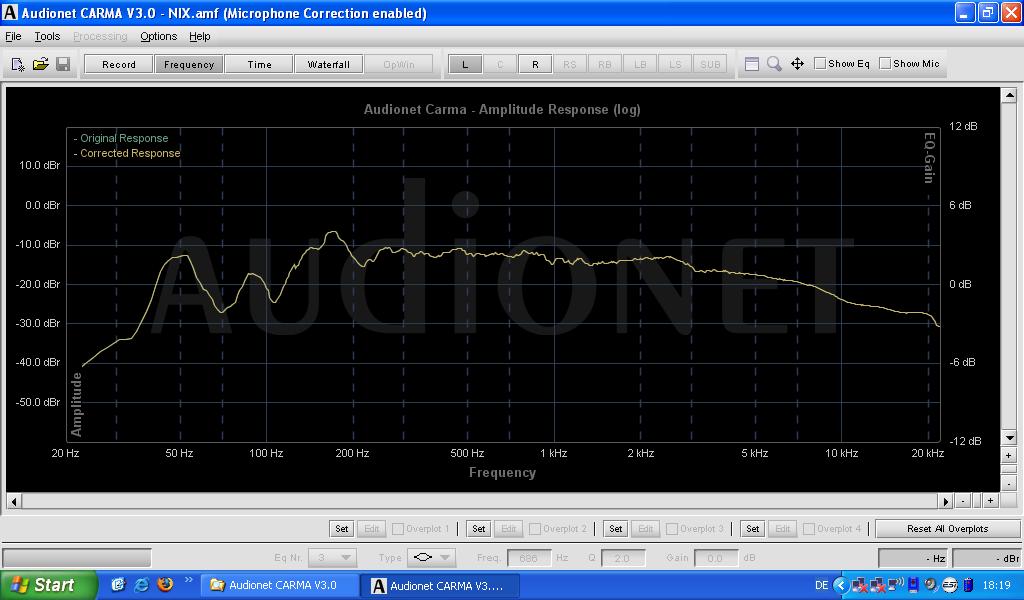The width and height of the screenshot is (1024, 600).
Task: Switch to the Waterfall view
Action: pyautogui.click(x=328, y=64)
